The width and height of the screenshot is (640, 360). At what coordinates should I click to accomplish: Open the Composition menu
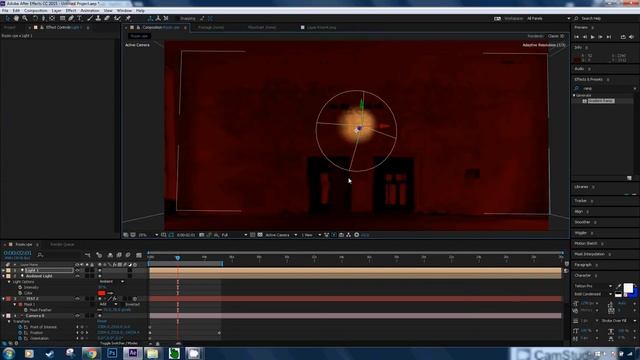36,11
